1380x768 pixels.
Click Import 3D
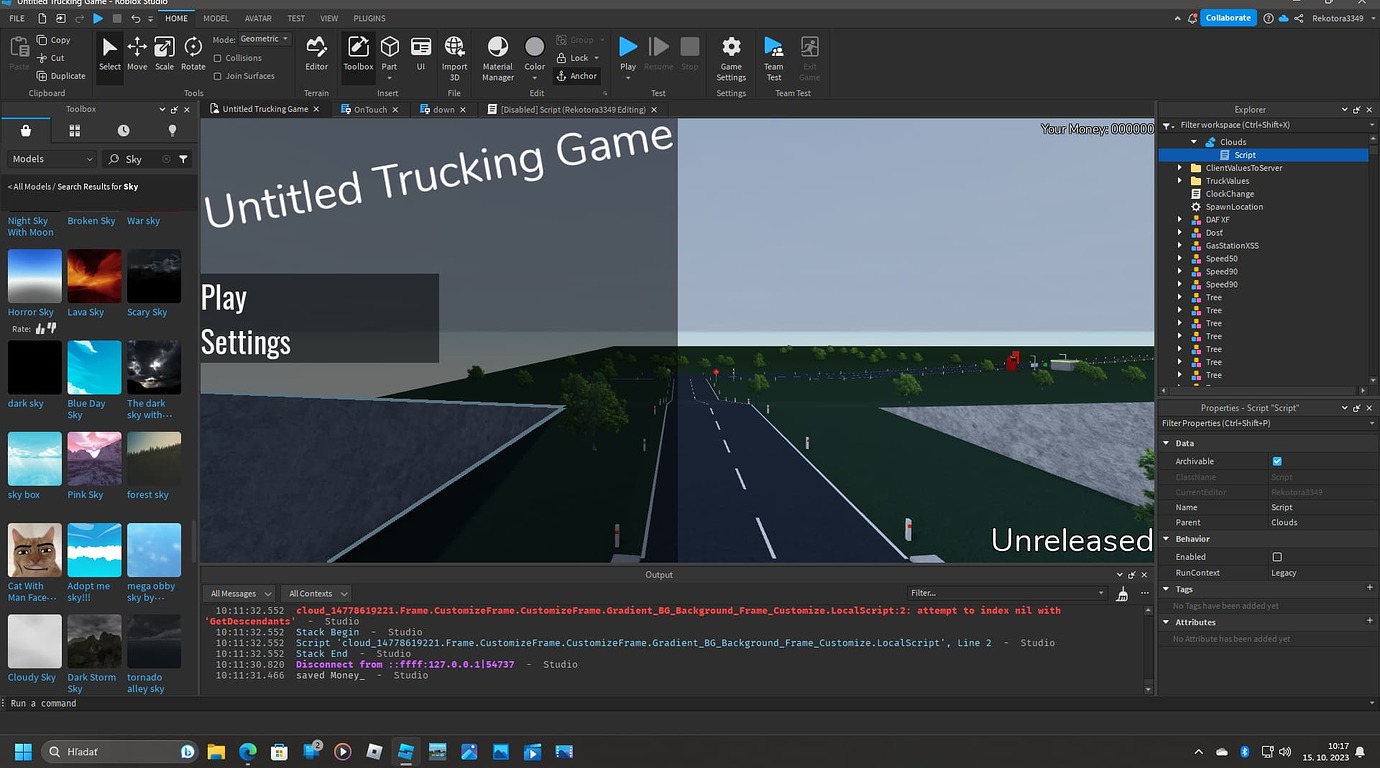coord(455,58)
